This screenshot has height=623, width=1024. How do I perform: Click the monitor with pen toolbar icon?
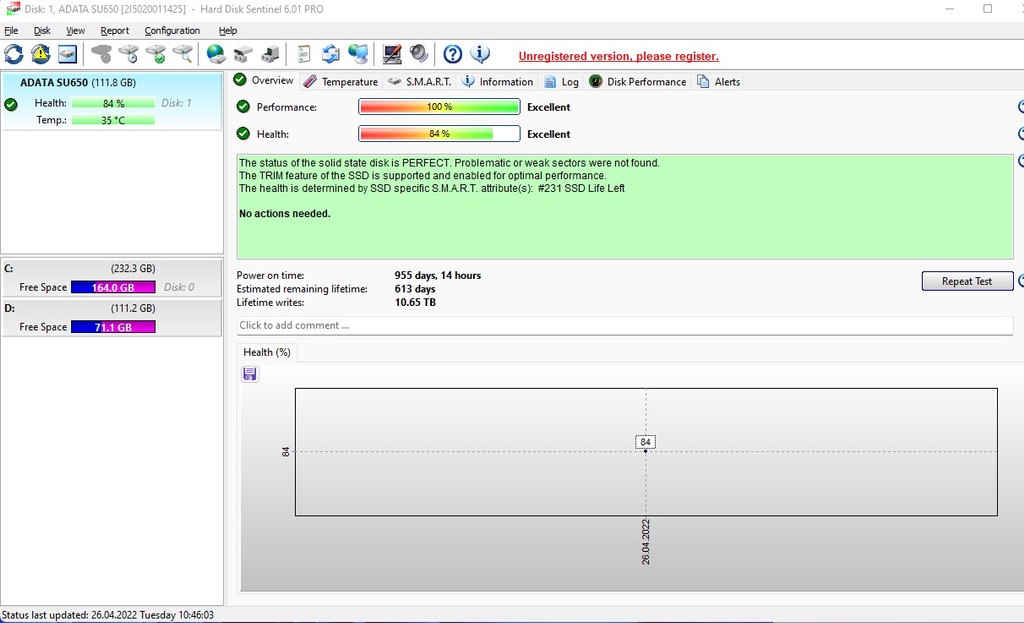point(392,54)
